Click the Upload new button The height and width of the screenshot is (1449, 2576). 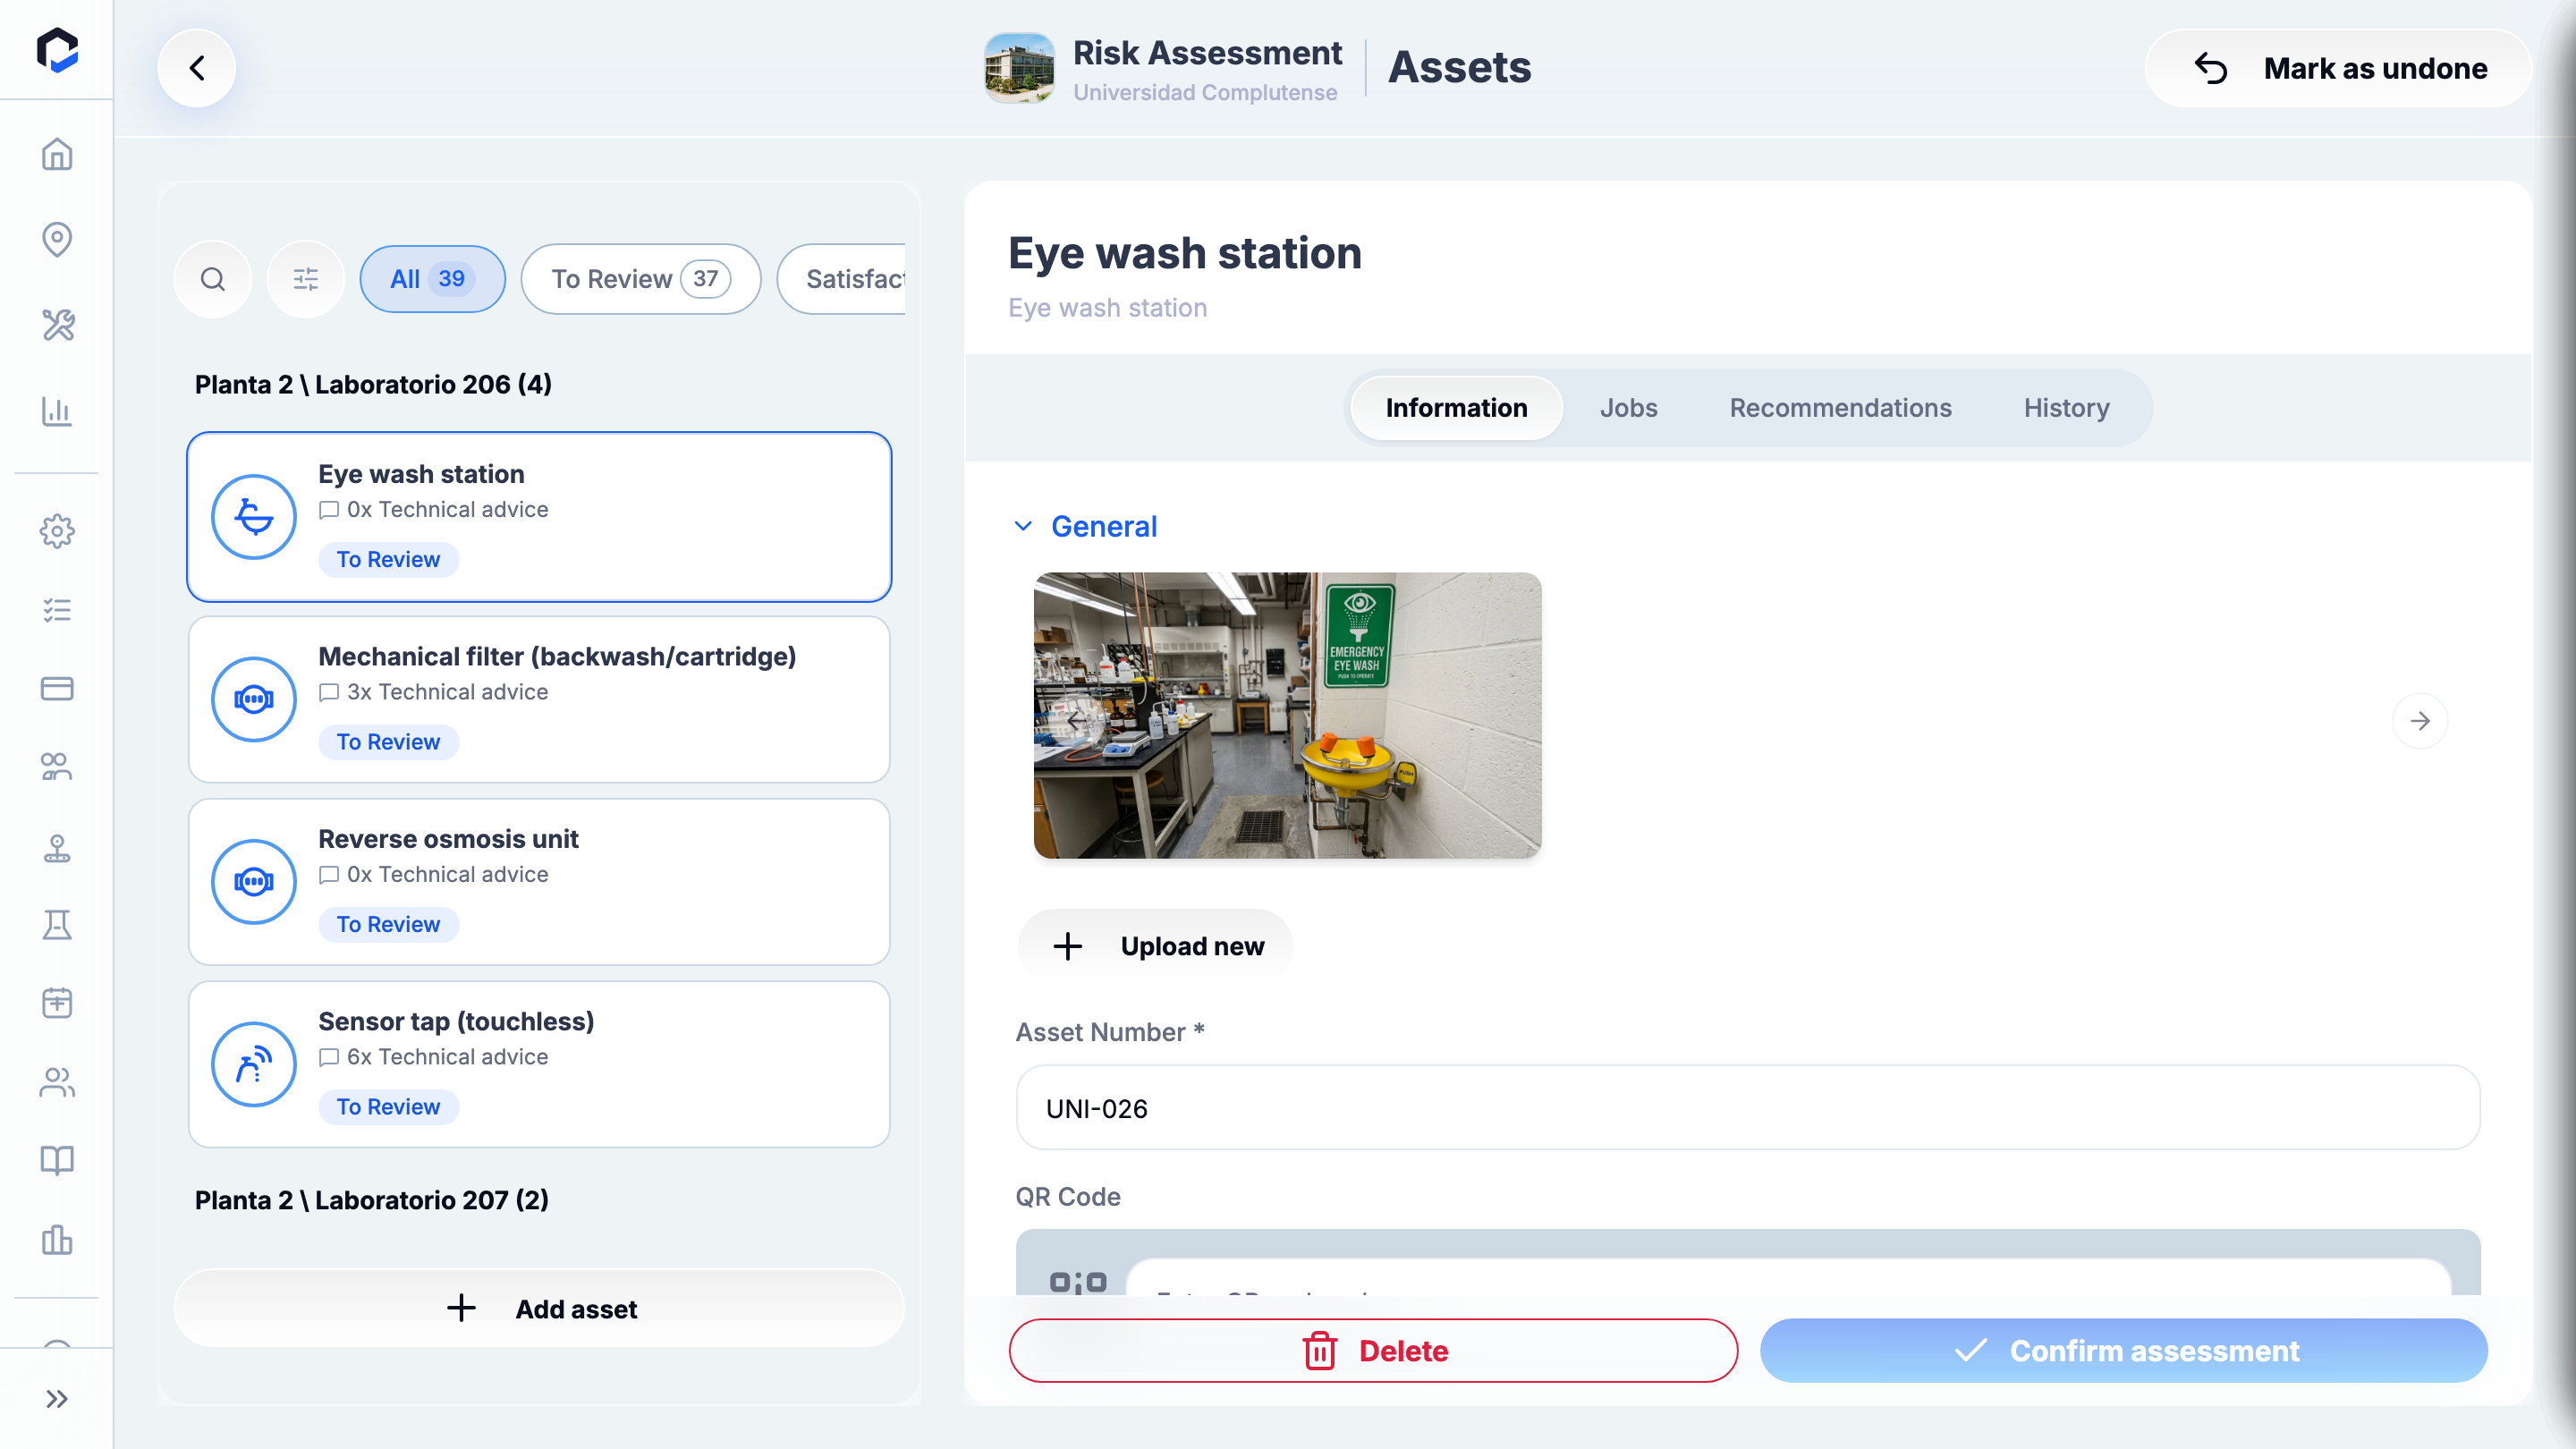click(x=1156, y=946)
